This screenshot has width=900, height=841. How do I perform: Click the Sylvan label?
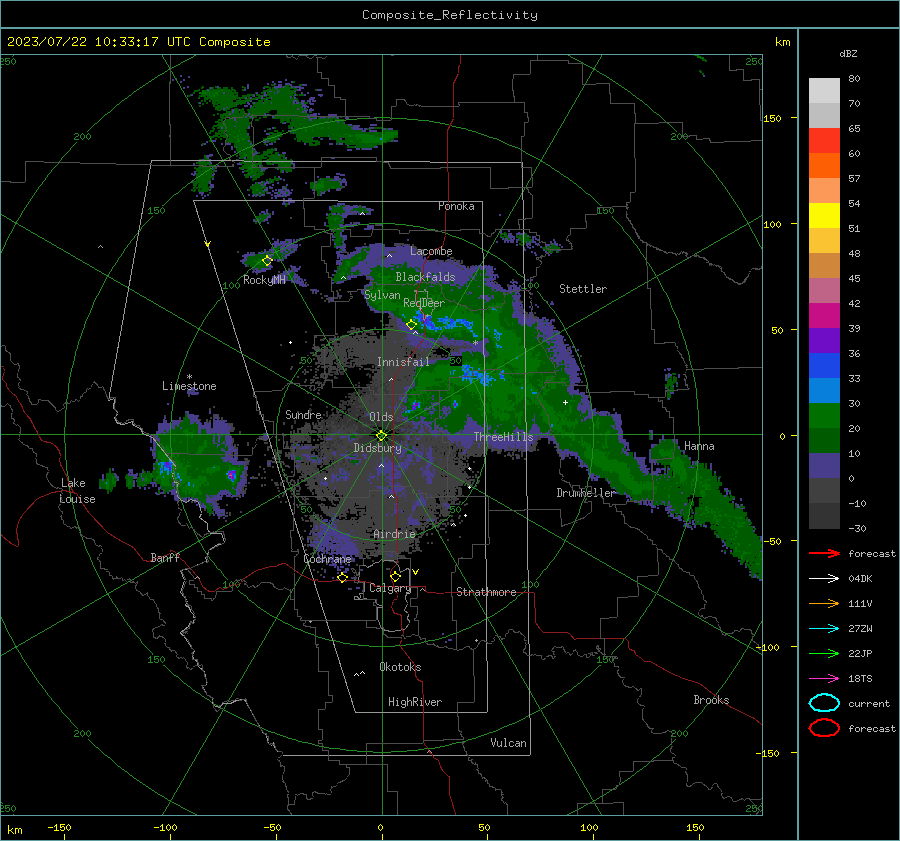382,295
